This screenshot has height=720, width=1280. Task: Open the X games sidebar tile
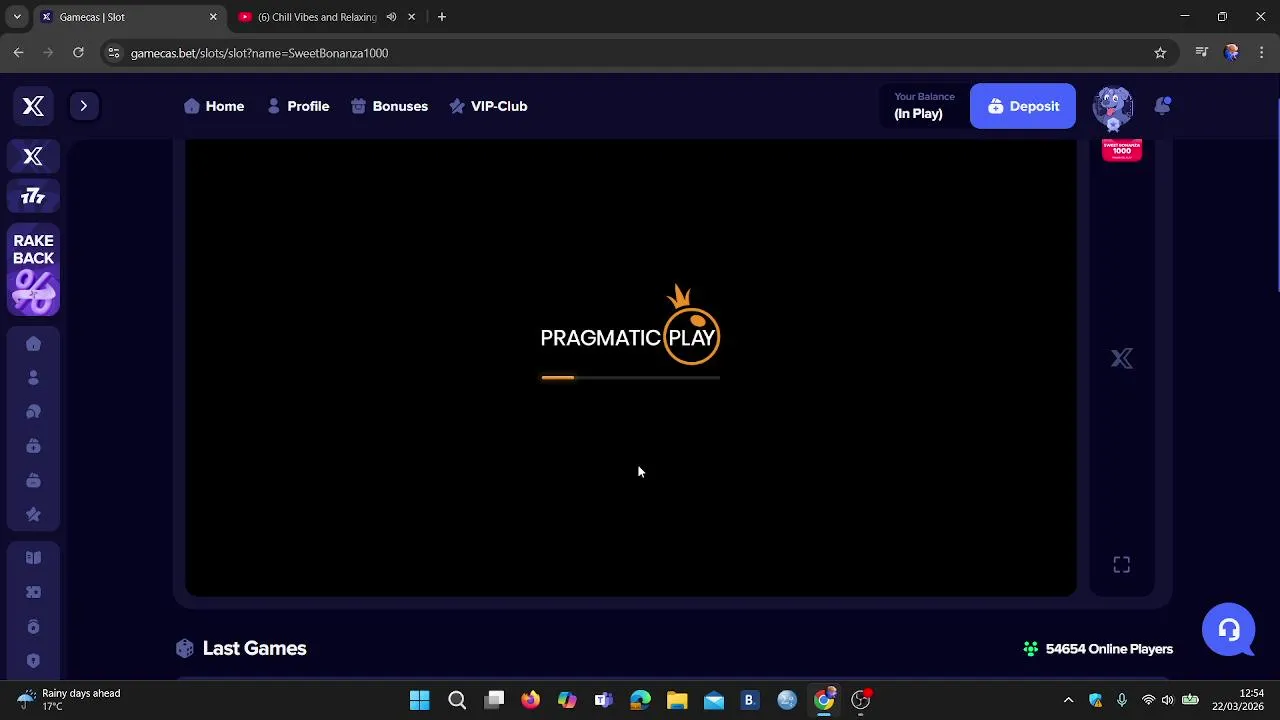coord(33,157)
